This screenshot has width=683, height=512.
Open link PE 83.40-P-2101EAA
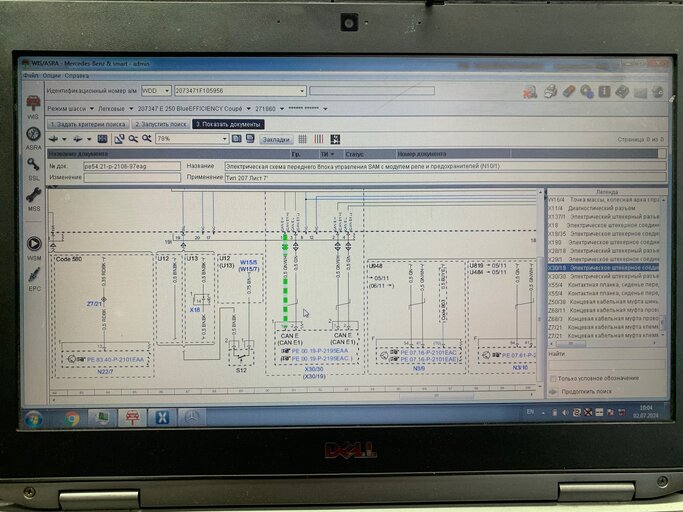pos(115,359)
